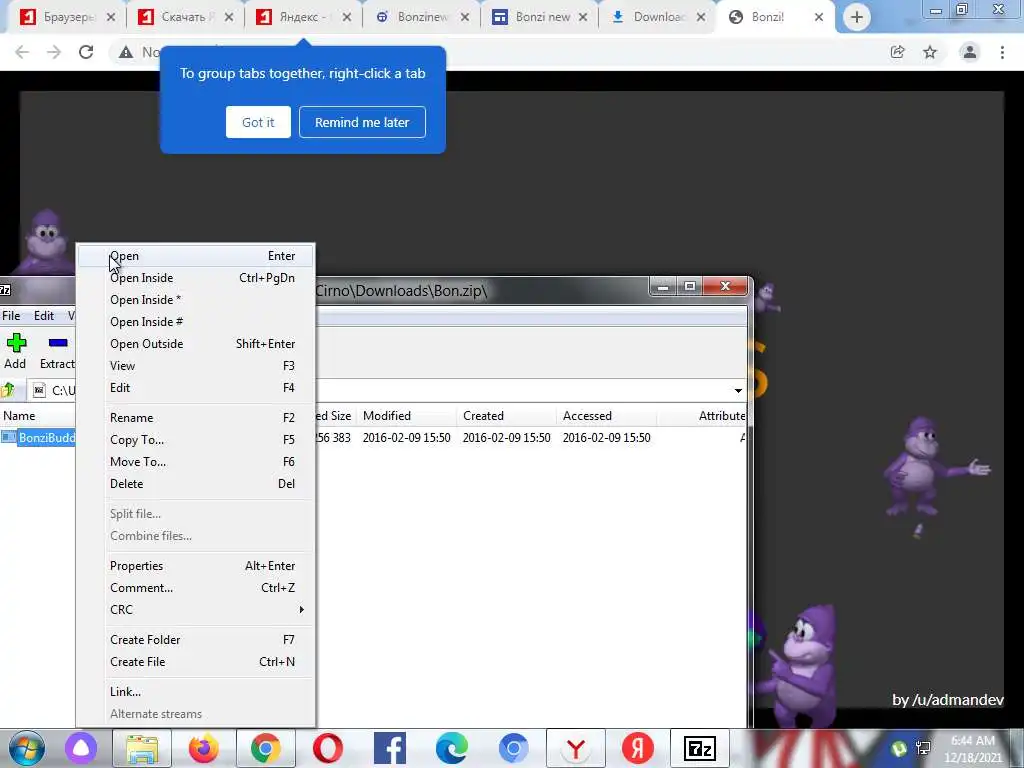Open a new Chrome tab
Image resolution: width=1024 pixels, height=768 pixels.
pos(857,18)
